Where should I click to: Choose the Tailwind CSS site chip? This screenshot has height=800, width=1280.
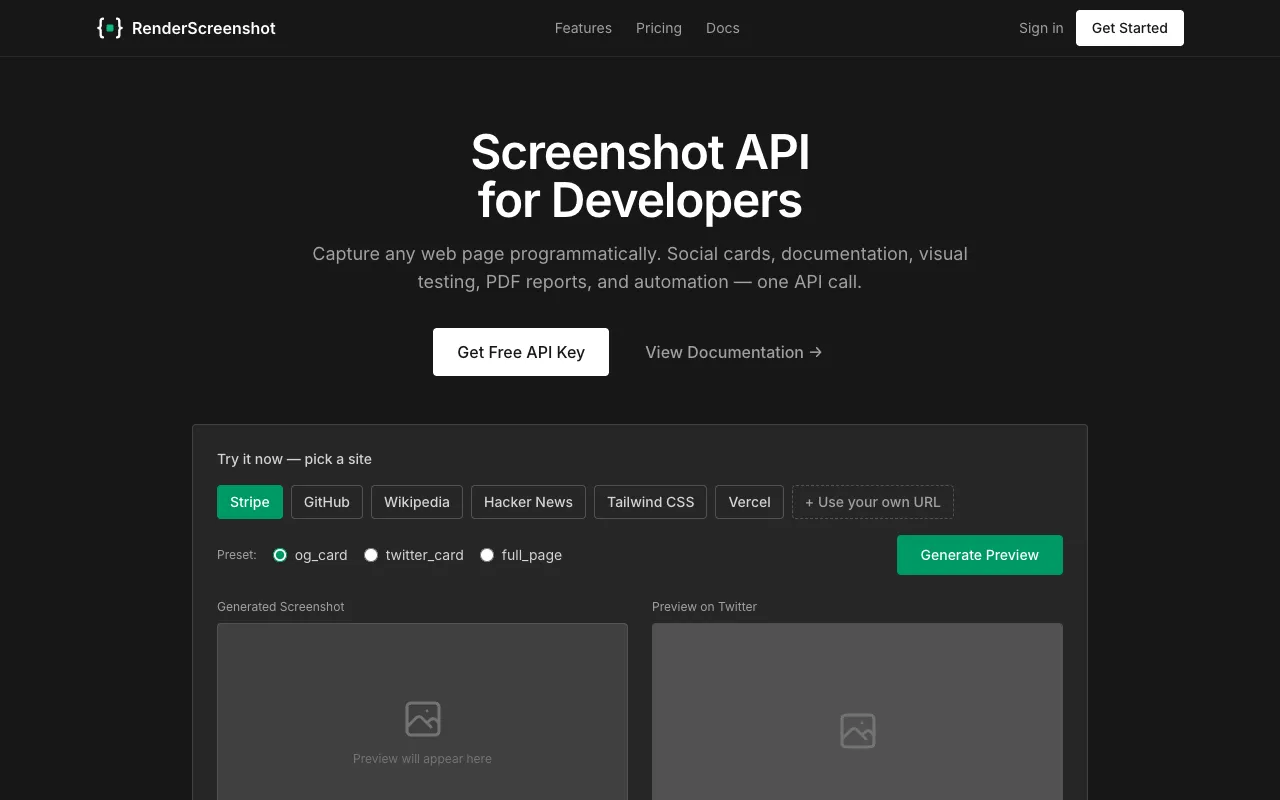point(651,502)
